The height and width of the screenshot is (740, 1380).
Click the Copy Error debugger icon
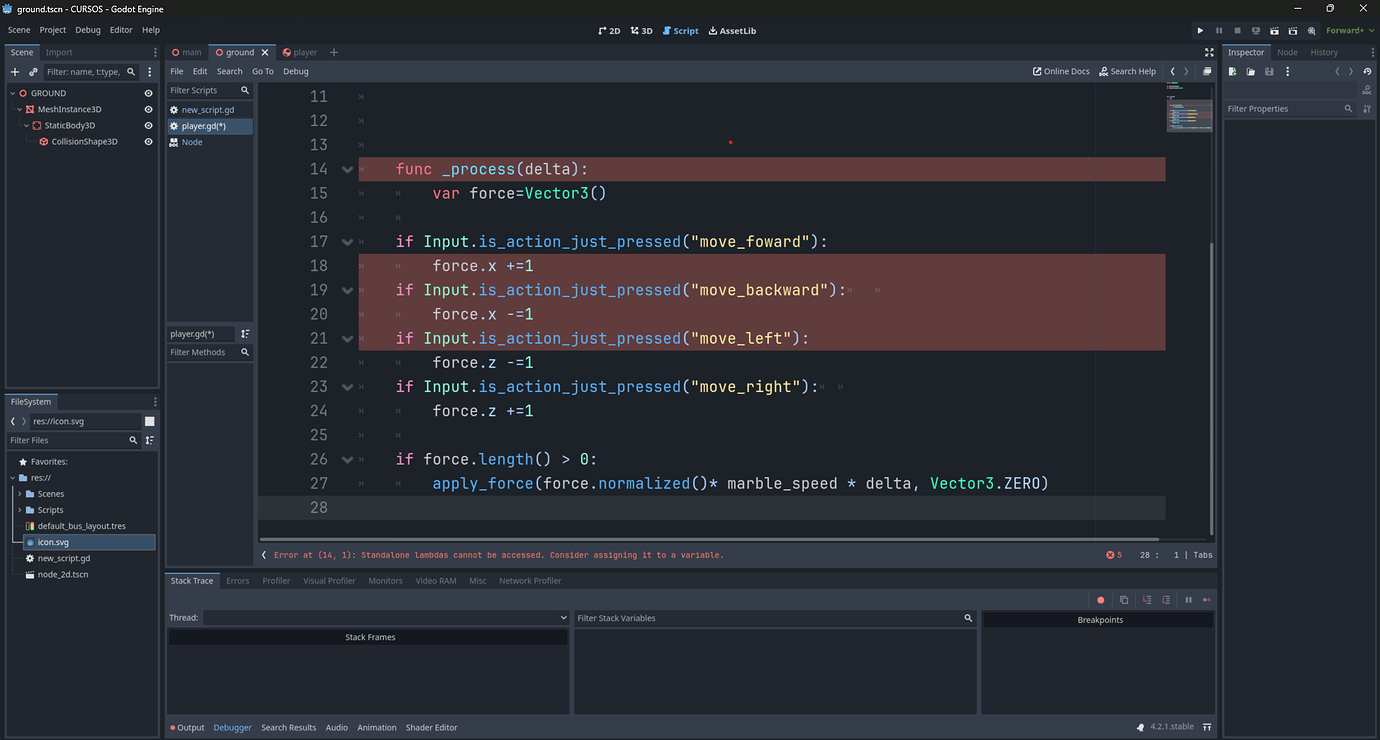[x=1124, y=599]
